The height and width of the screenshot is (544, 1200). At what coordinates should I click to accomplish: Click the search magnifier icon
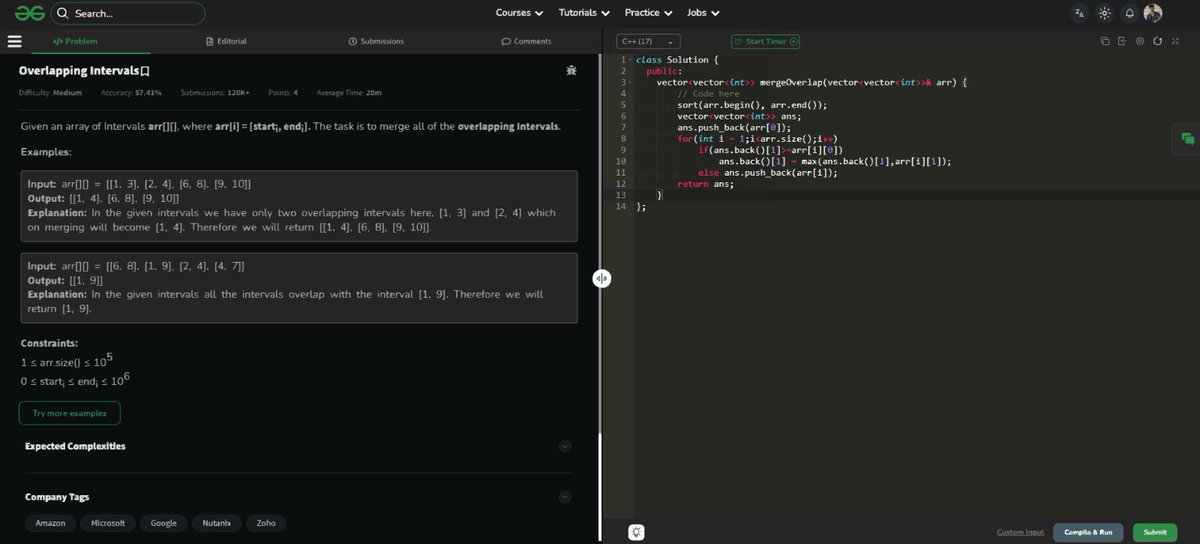click(x=62, y=14)
